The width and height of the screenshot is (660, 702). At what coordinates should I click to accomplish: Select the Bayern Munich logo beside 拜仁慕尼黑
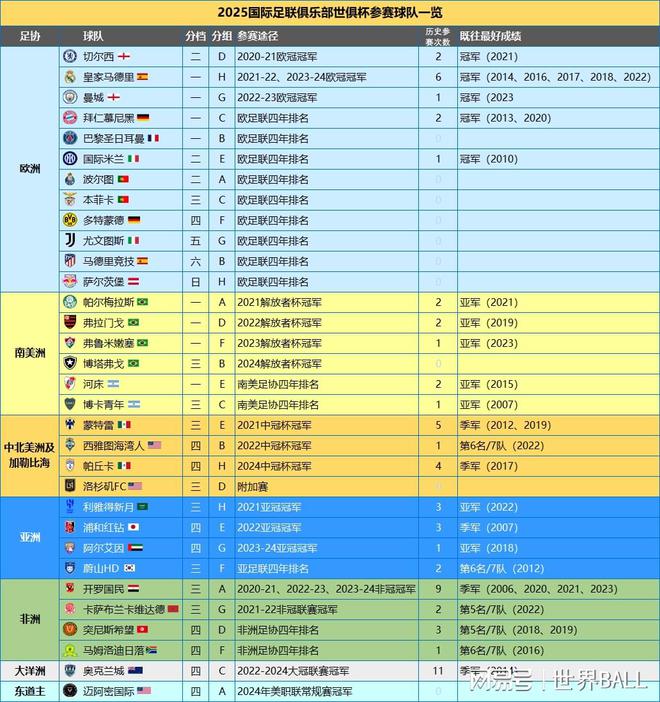tap(70, 117)
